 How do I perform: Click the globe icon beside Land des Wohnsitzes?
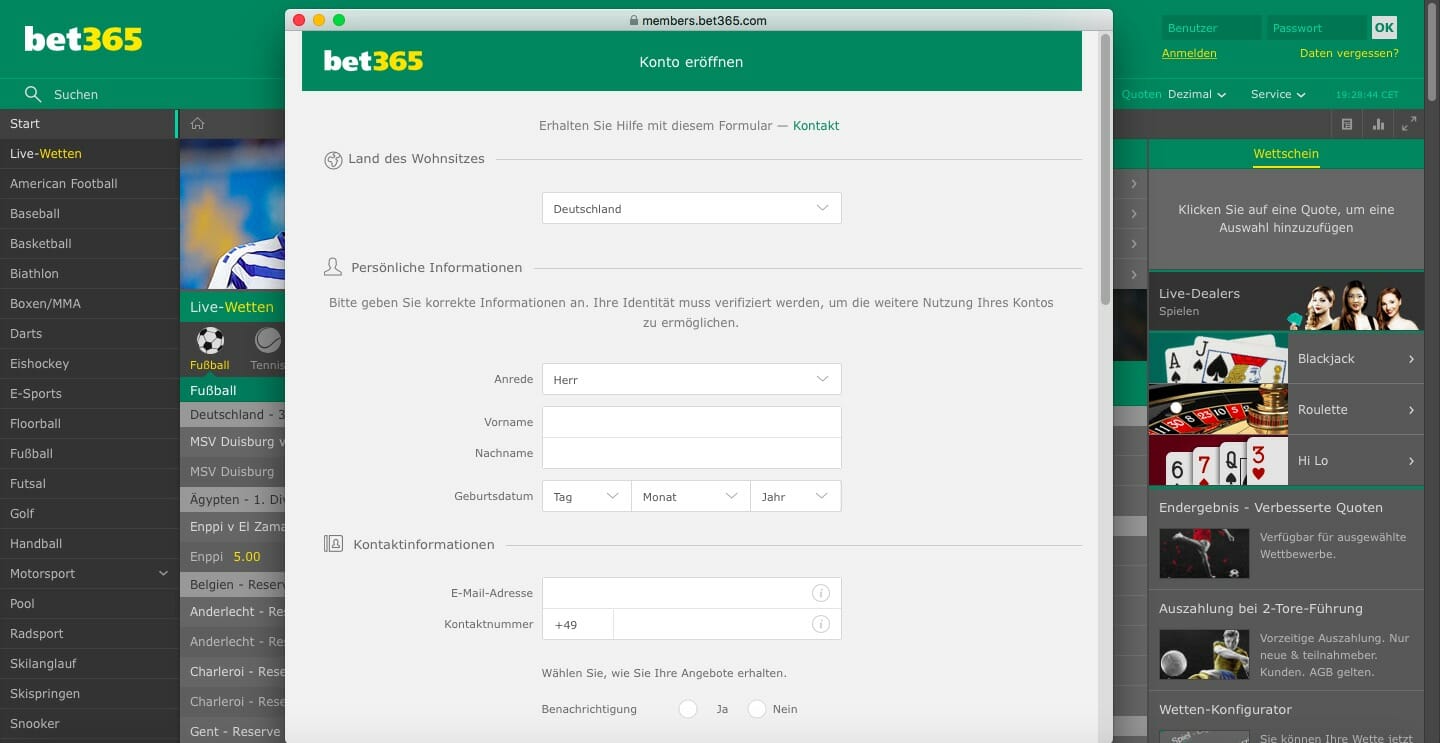coord(333,160)
